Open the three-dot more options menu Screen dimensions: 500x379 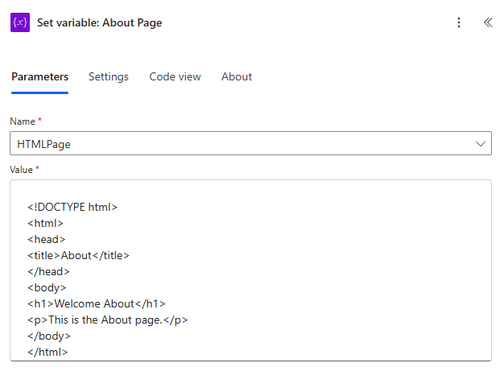point(459,22)
